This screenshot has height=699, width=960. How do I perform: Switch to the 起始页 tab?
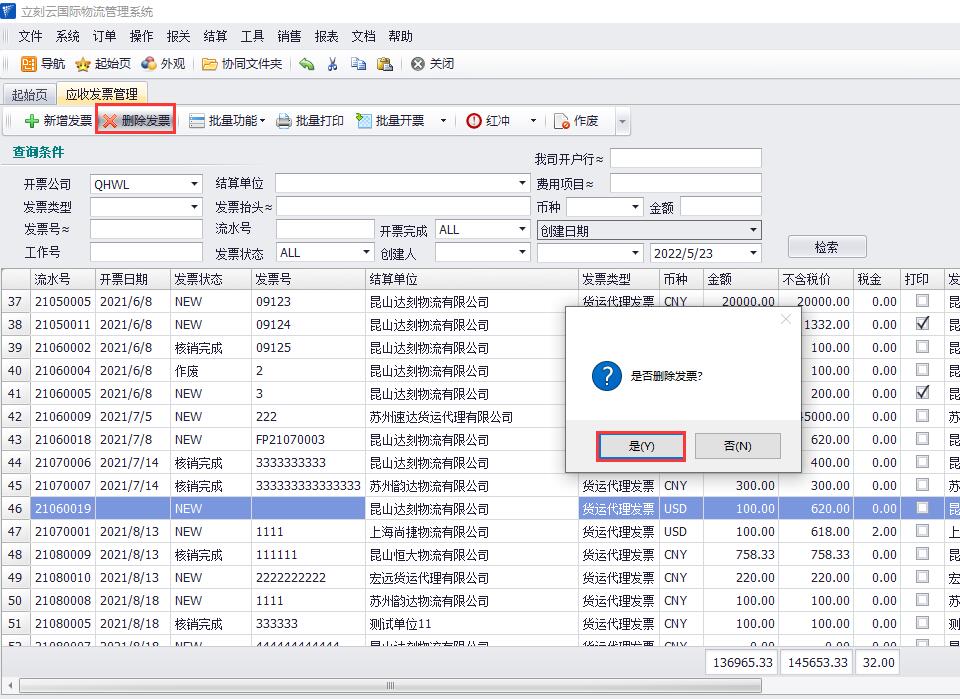coord(28,95)
